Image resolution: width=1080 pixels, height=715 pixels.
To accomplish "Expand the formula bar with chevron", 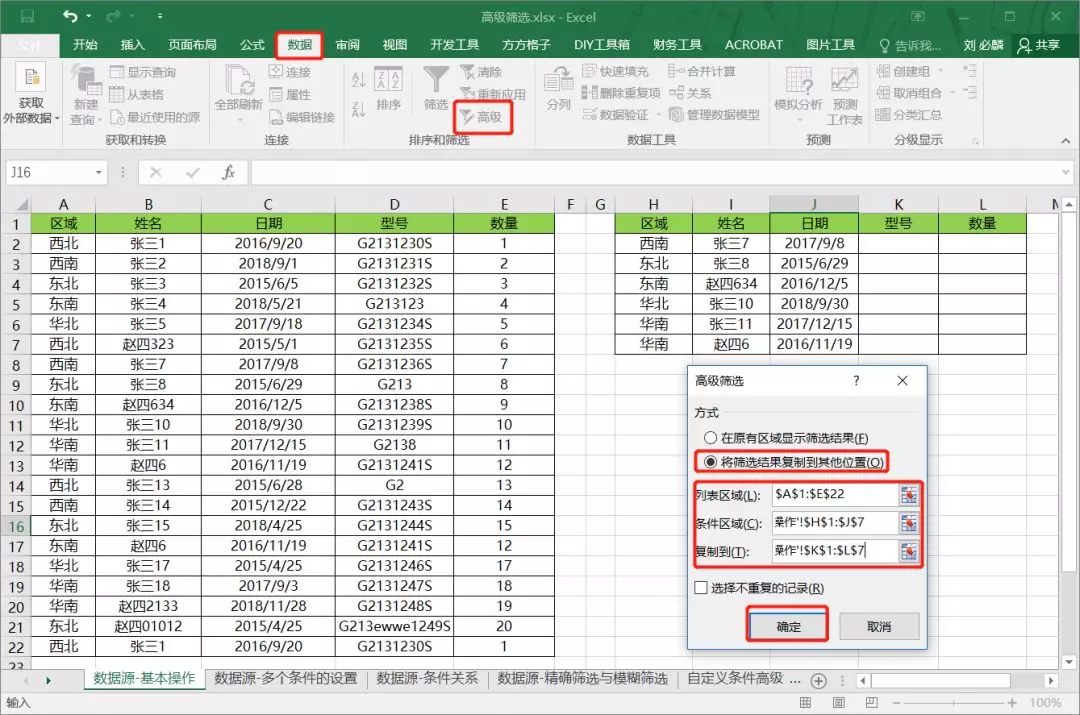I will point(1066,172).
